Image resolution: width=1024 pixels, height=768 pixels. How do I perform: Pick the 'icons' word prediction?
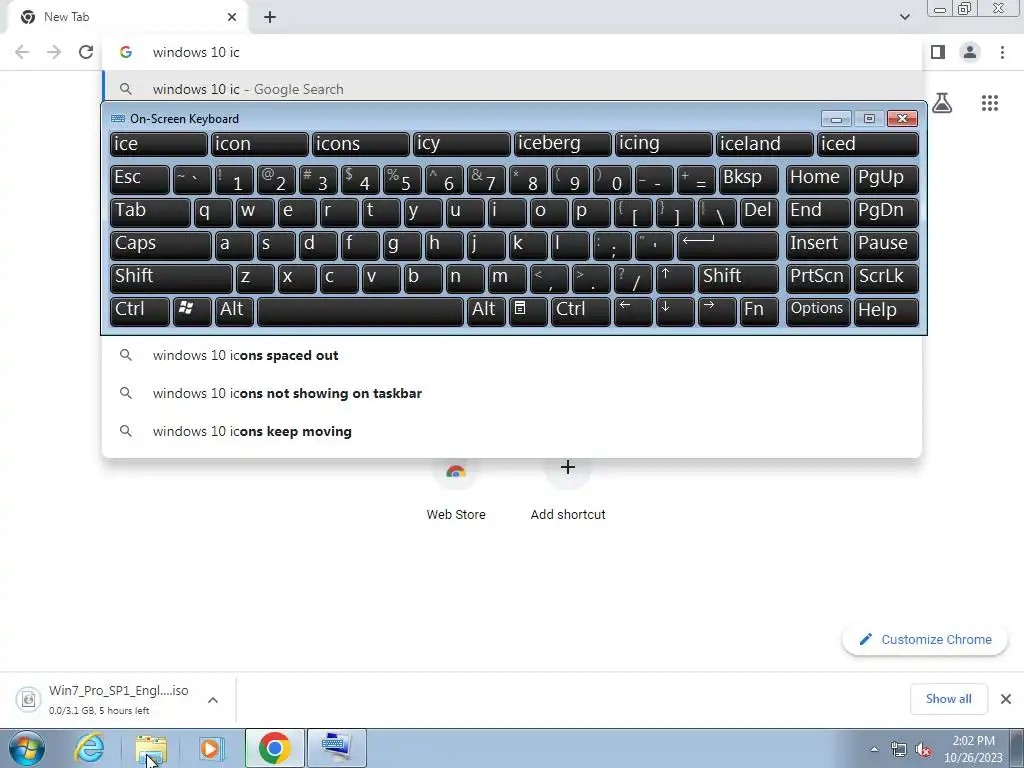(360, 144)
